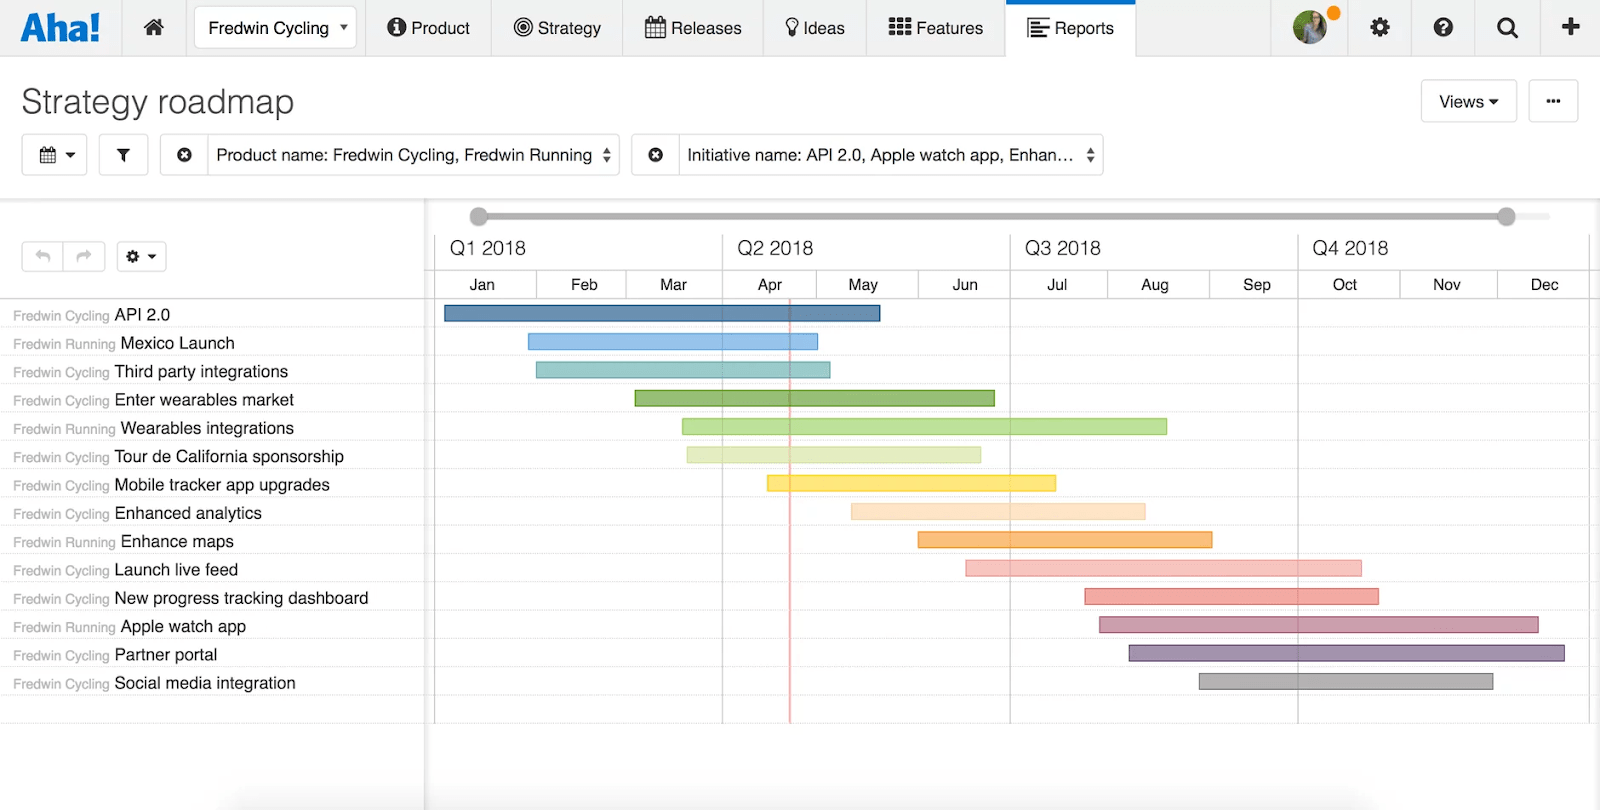This screenshot has height=810, width=1600.
Task: Click the Enter wearables market label
Action: tap(204, 400)
